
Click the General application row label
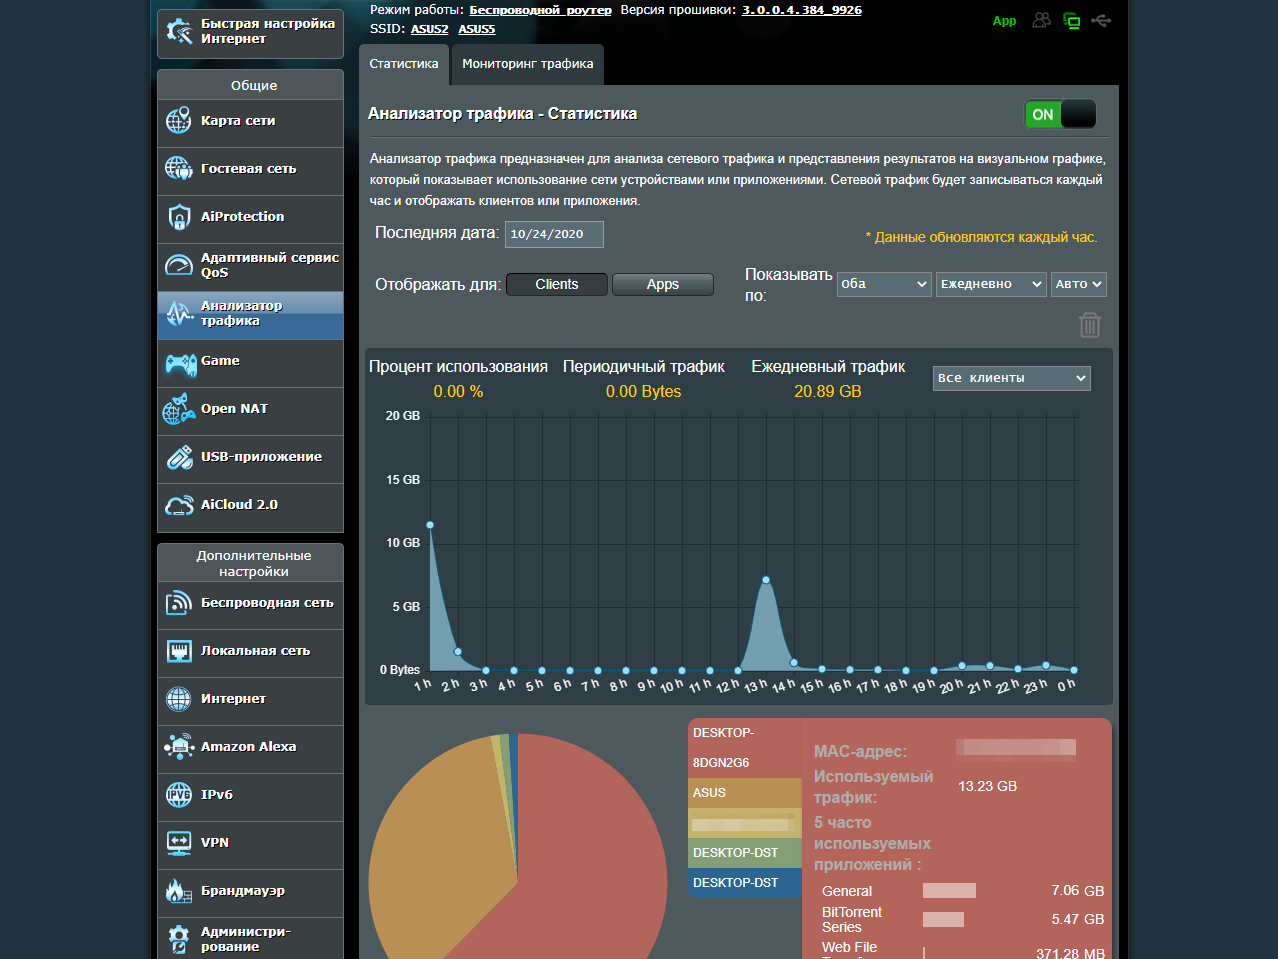[x=847, y=891]
